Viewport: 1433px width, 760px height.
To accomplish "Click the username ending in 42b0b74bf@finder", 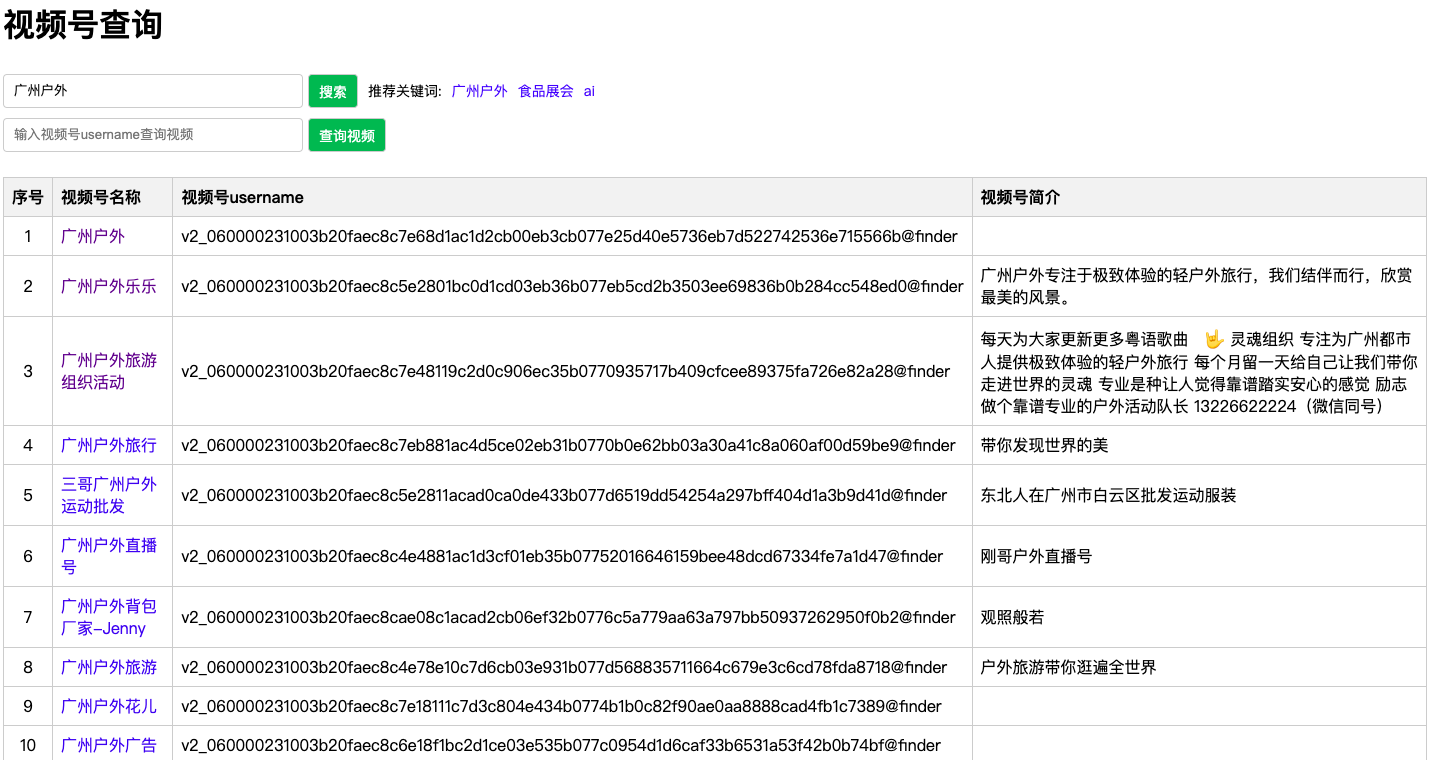I will (x=561, y=745).
